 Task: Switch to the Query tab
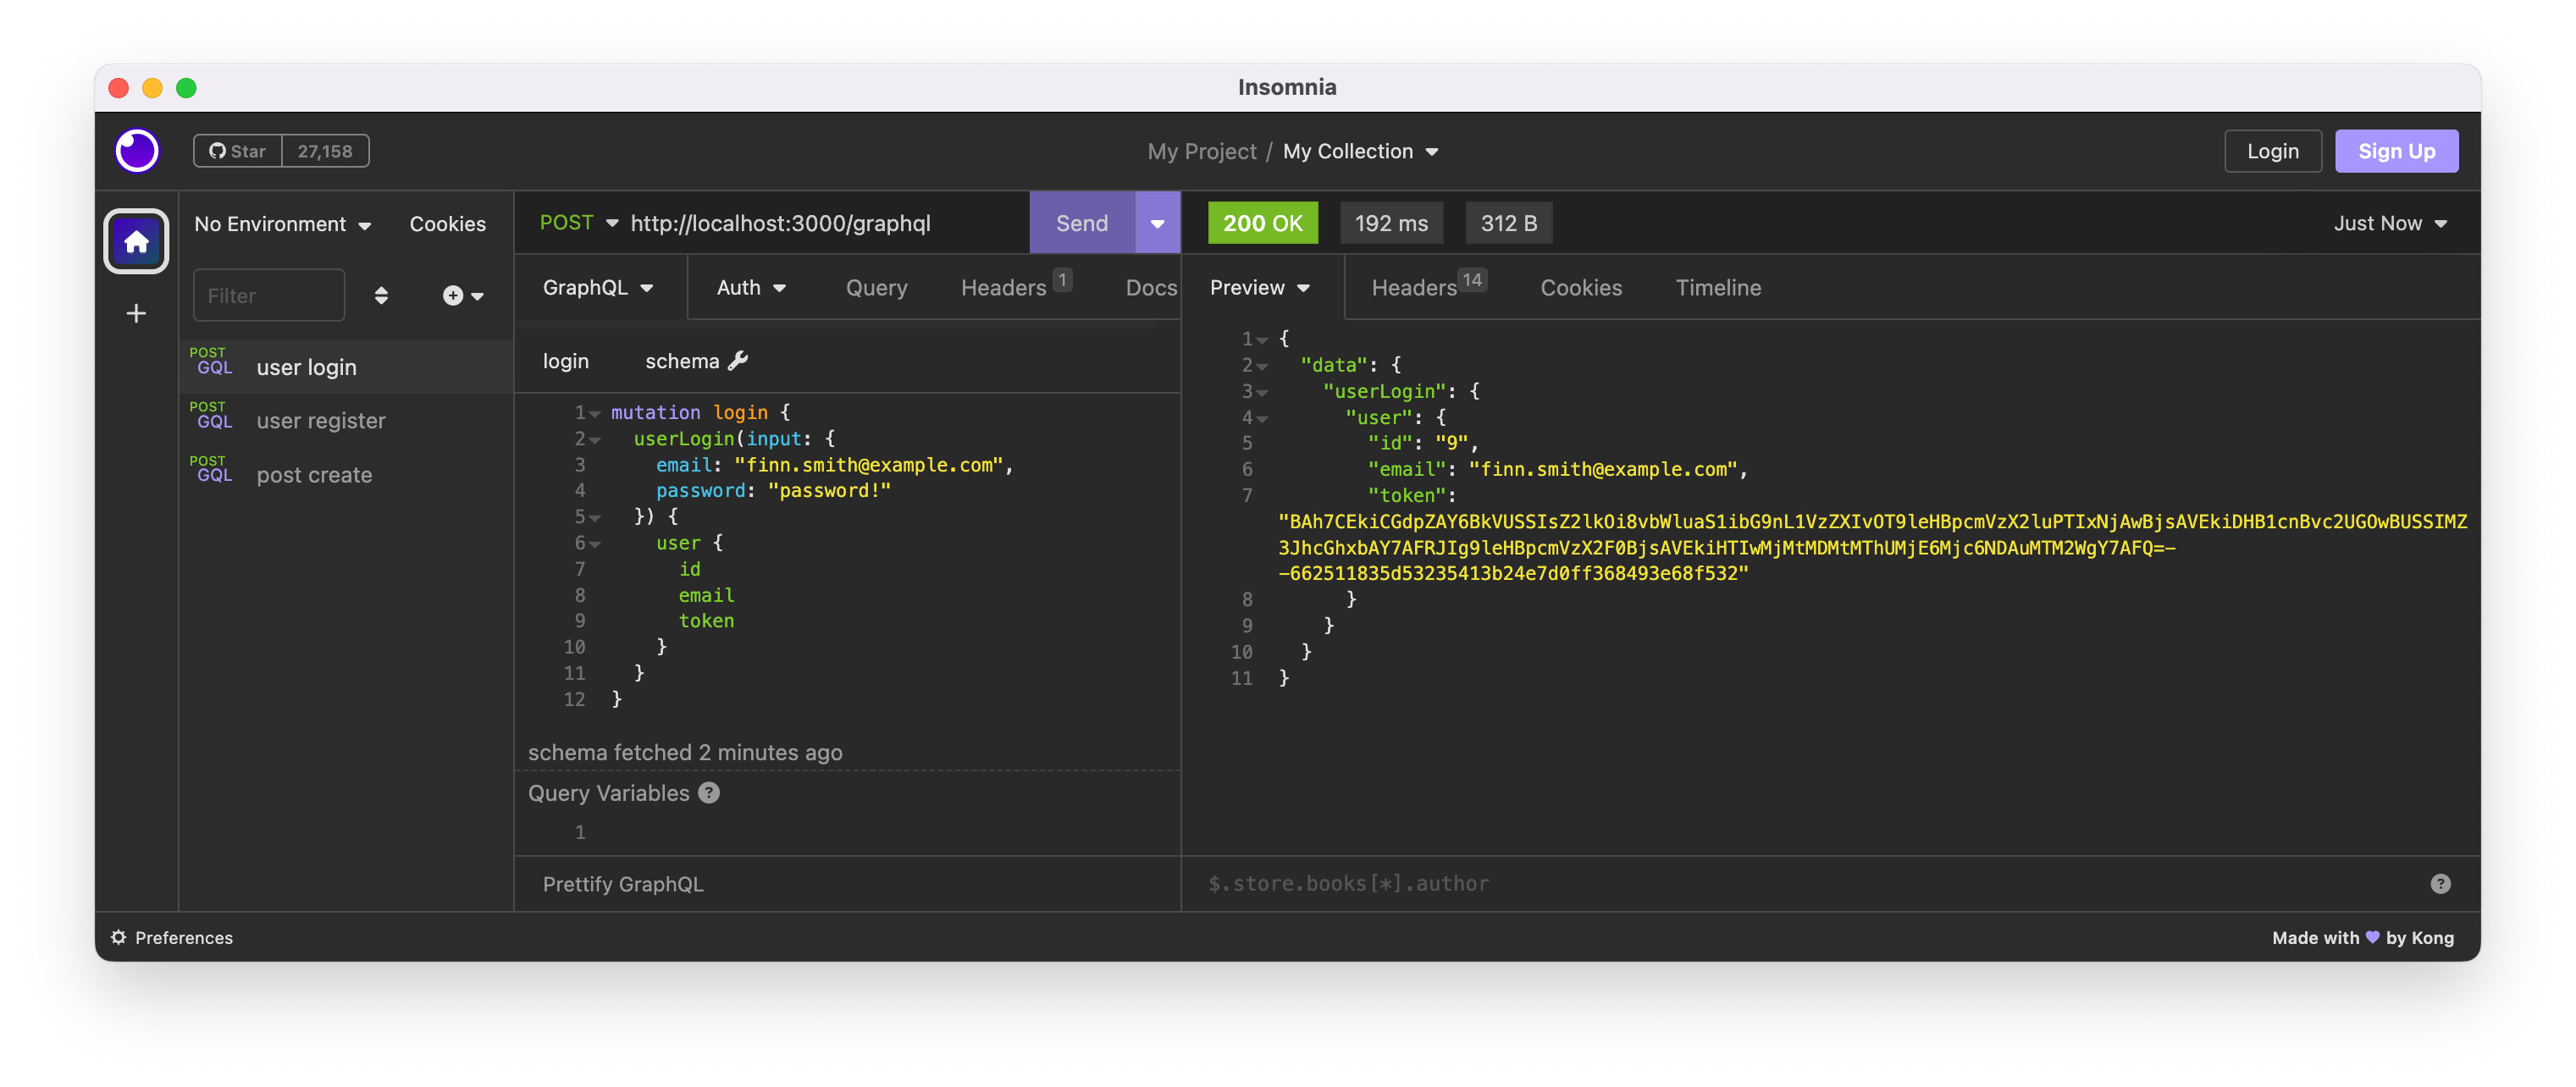877,287
